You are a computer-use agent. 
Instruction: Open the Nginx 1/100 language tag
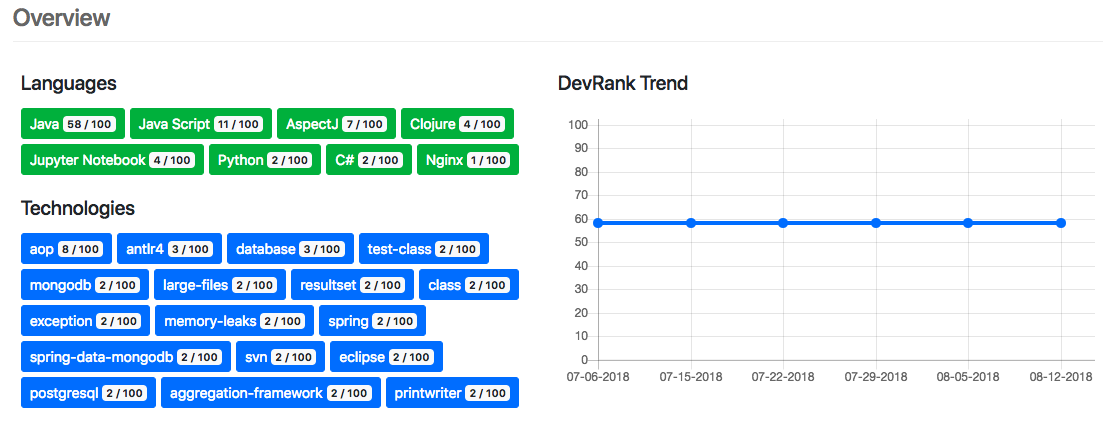(468, 160)
